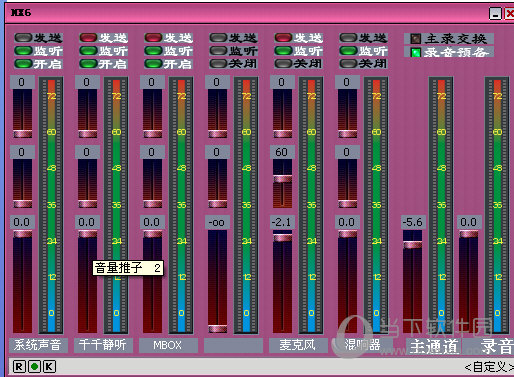Click 麦克风 level meter
The height and width of the screenshot is (377, 514).
click(311, 205)
